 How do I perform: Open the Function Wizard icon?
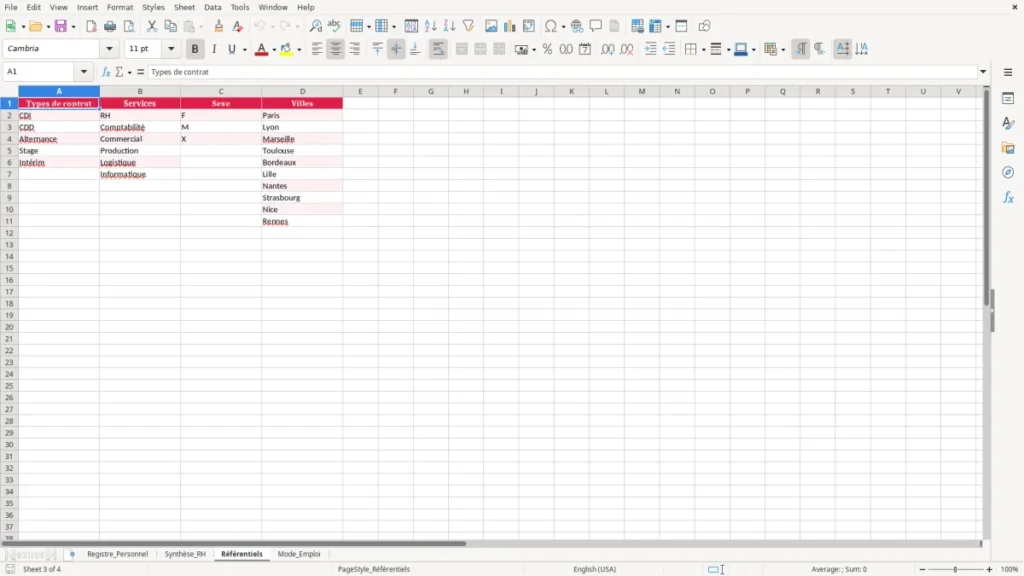[106, 72]
